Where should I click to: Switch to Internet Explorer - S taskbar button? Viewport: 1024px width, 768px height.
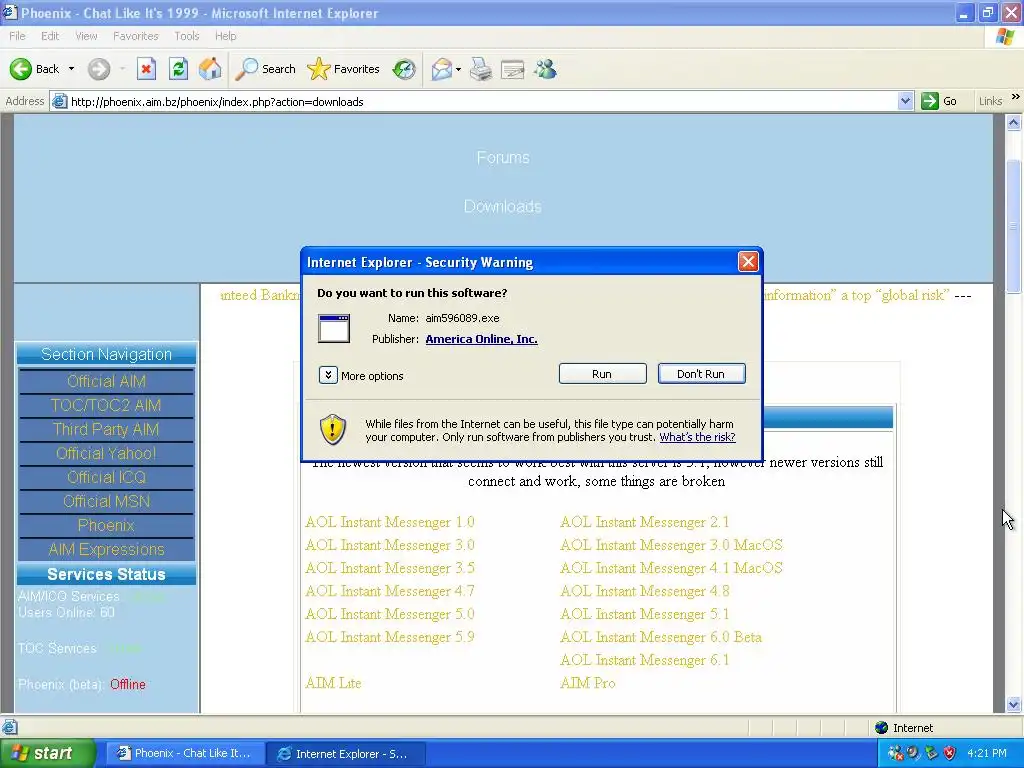coord(346,753)
